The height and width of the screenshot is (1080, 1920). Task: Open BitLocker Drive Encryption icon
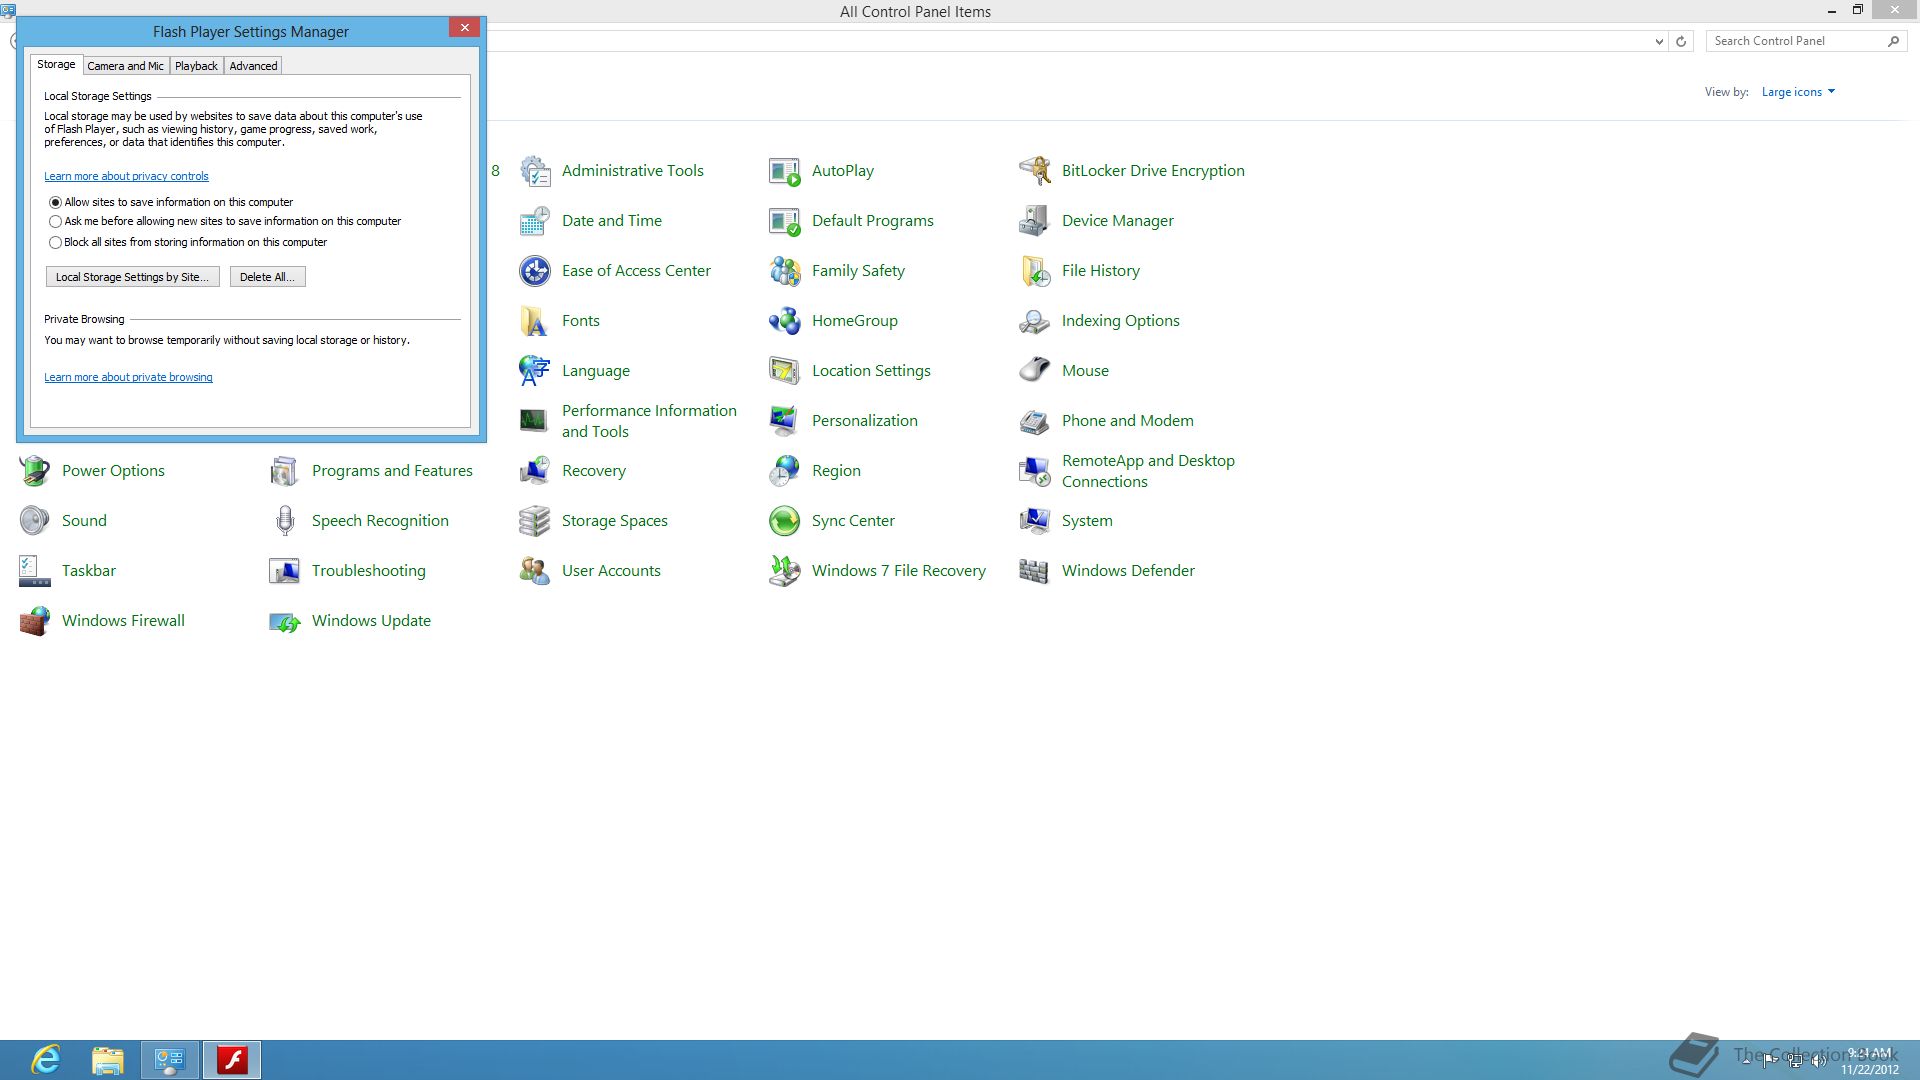click(1035, 171)
